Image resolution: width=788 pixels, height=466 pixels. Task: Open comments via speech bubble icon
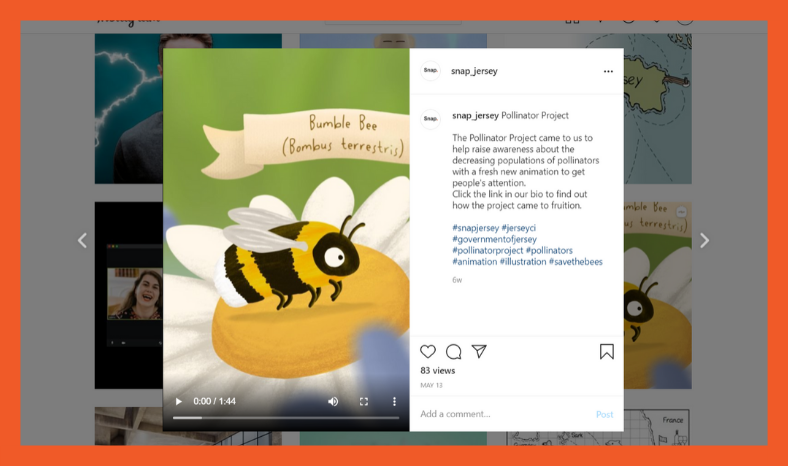[454, 351]
